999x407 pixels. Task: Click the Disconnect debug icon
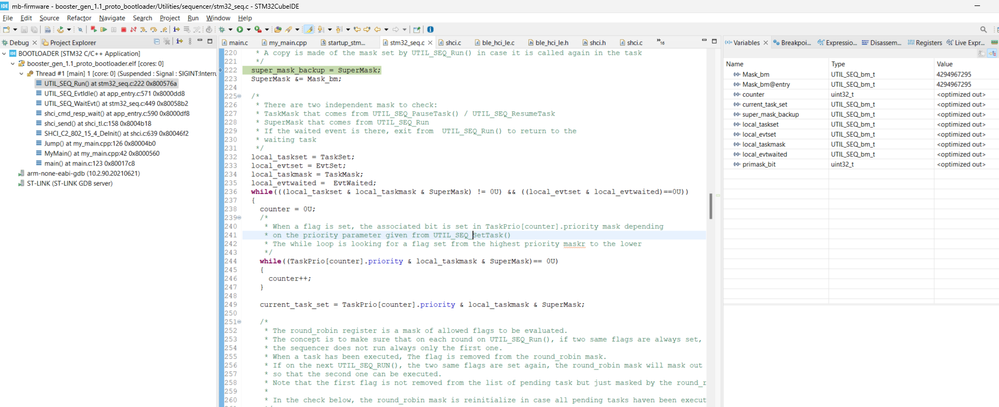pyautogui.click(x=133, y=29)
